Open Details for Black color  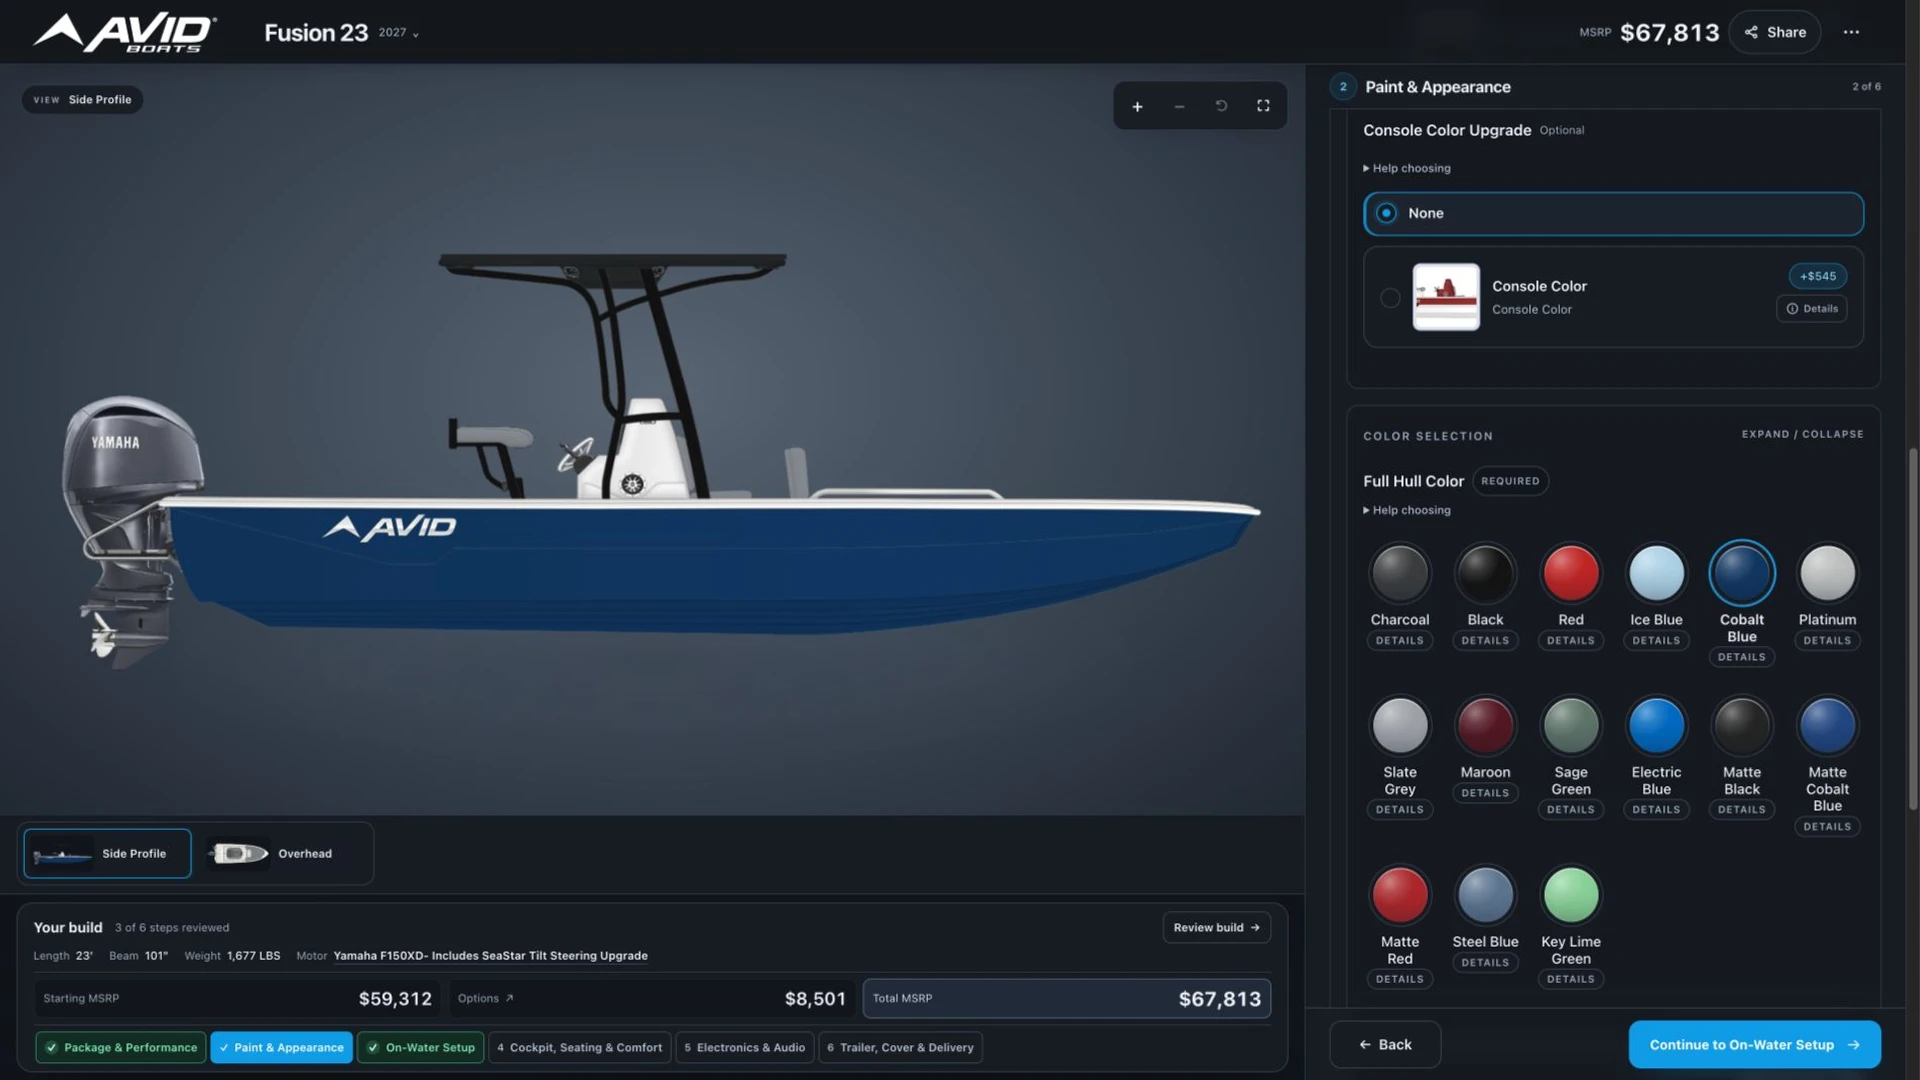pos(1485,640)
